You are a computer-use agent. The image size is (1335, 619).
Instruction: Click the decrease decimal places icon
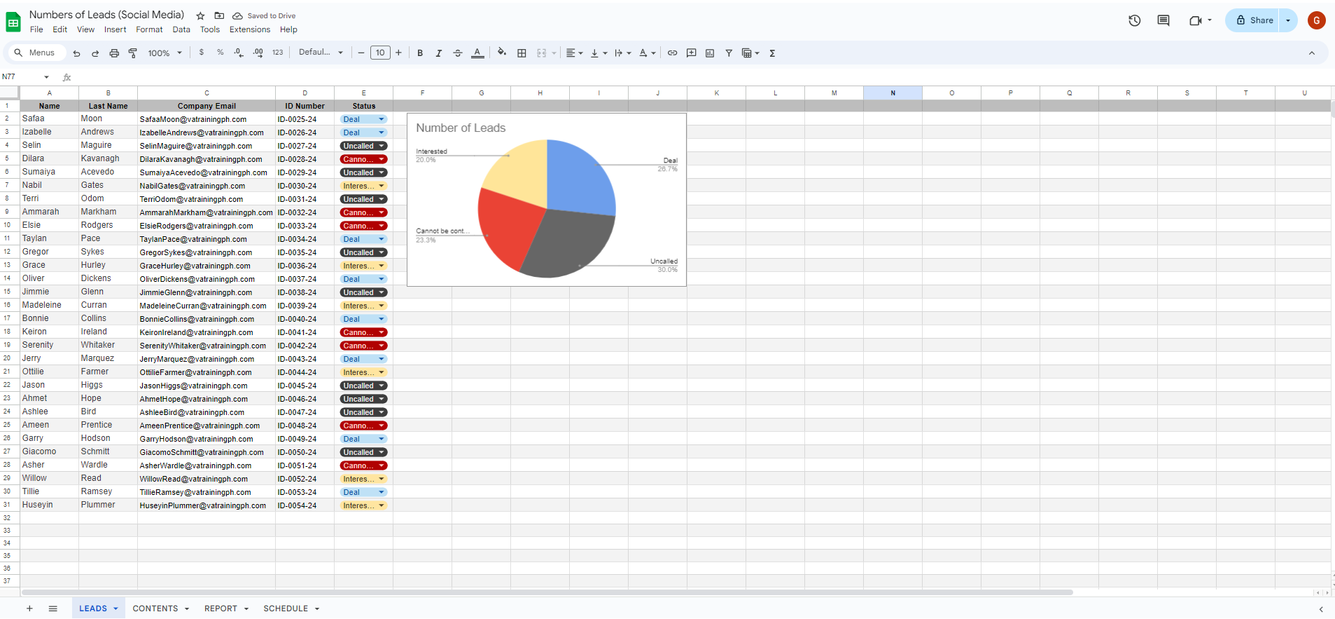click(239, 53)
